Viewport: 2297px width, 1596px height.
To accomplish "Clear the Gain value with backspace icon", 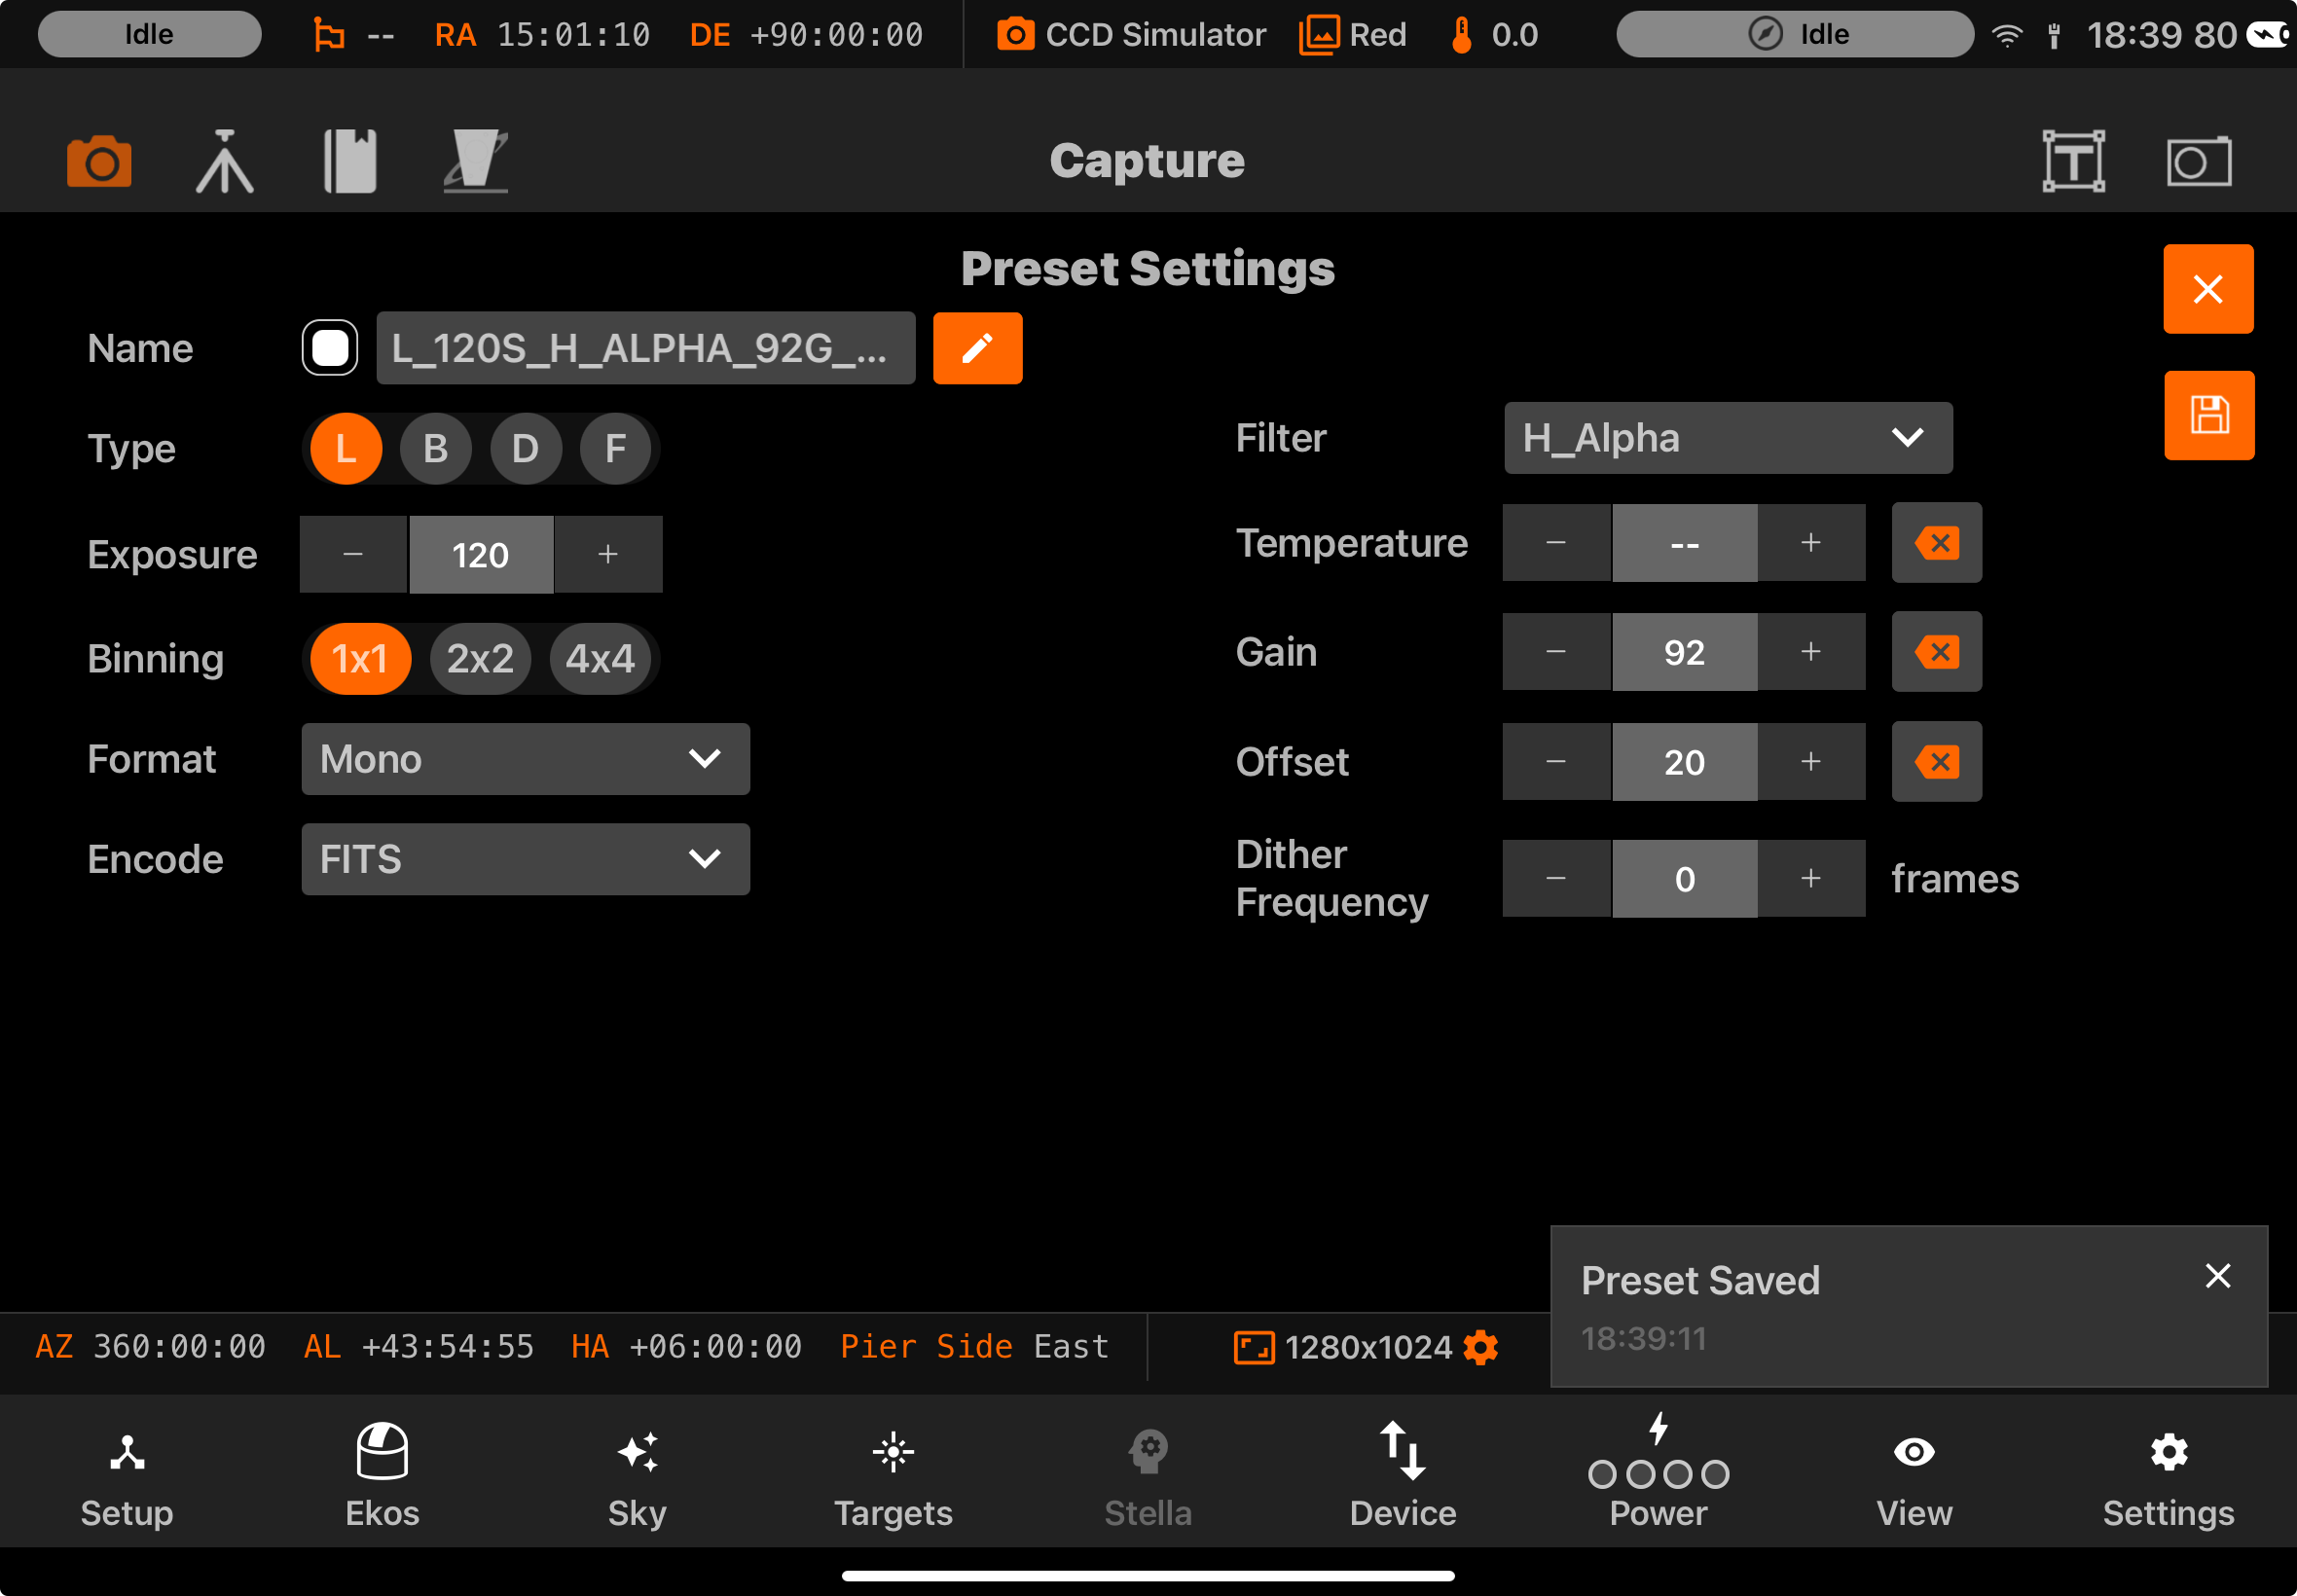I will tap(1936, 652).
